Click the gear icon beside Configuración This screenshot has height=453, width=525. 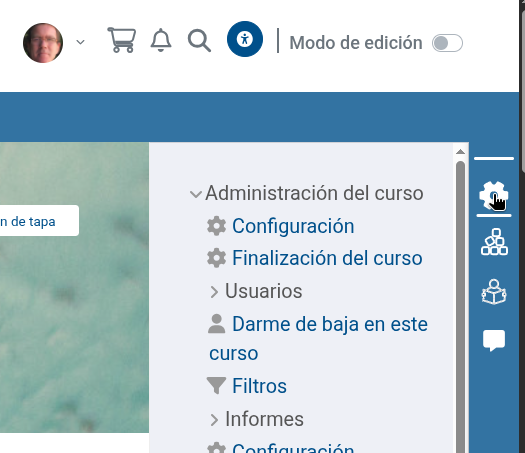(x=217, y=226)
